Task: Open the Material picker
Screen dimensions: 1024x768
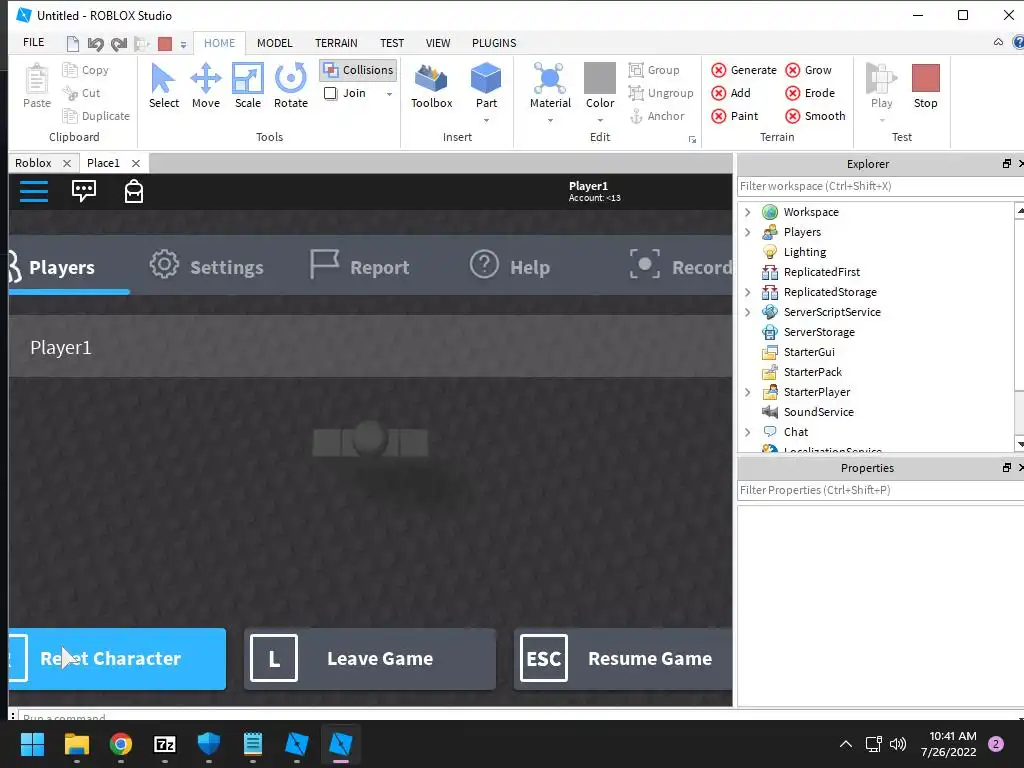Action: point(550,86)
